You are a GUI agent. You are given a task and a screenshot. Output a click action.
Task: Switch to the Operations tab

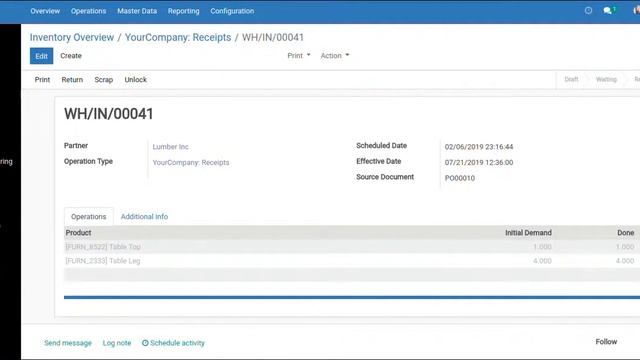tap(89, 217)
